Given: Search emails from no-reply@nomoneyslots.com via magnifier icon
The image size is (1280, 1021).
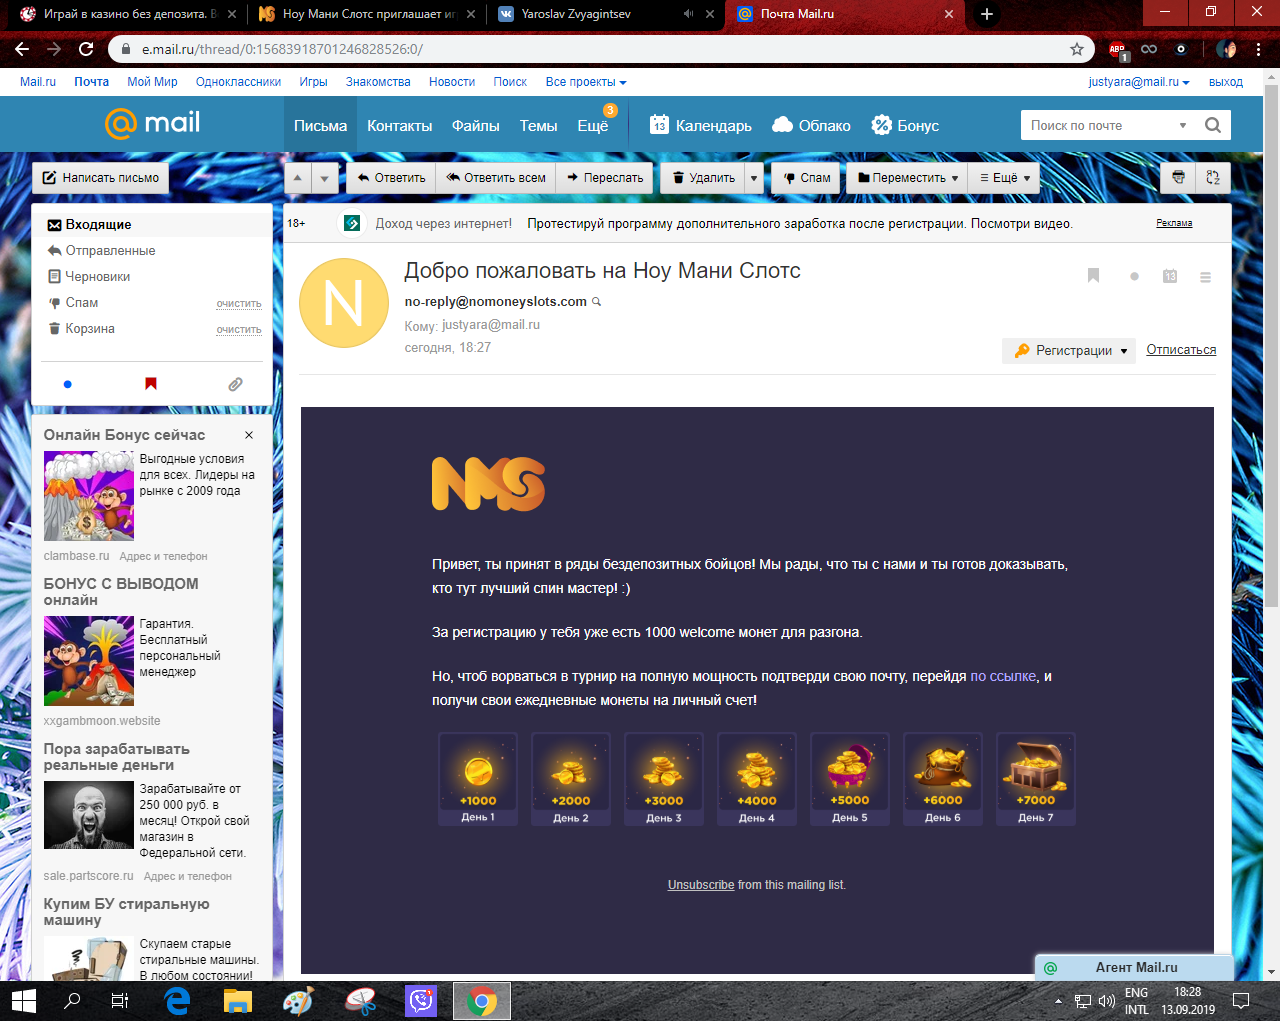Looking at the screenshot, I should [597, 302].
